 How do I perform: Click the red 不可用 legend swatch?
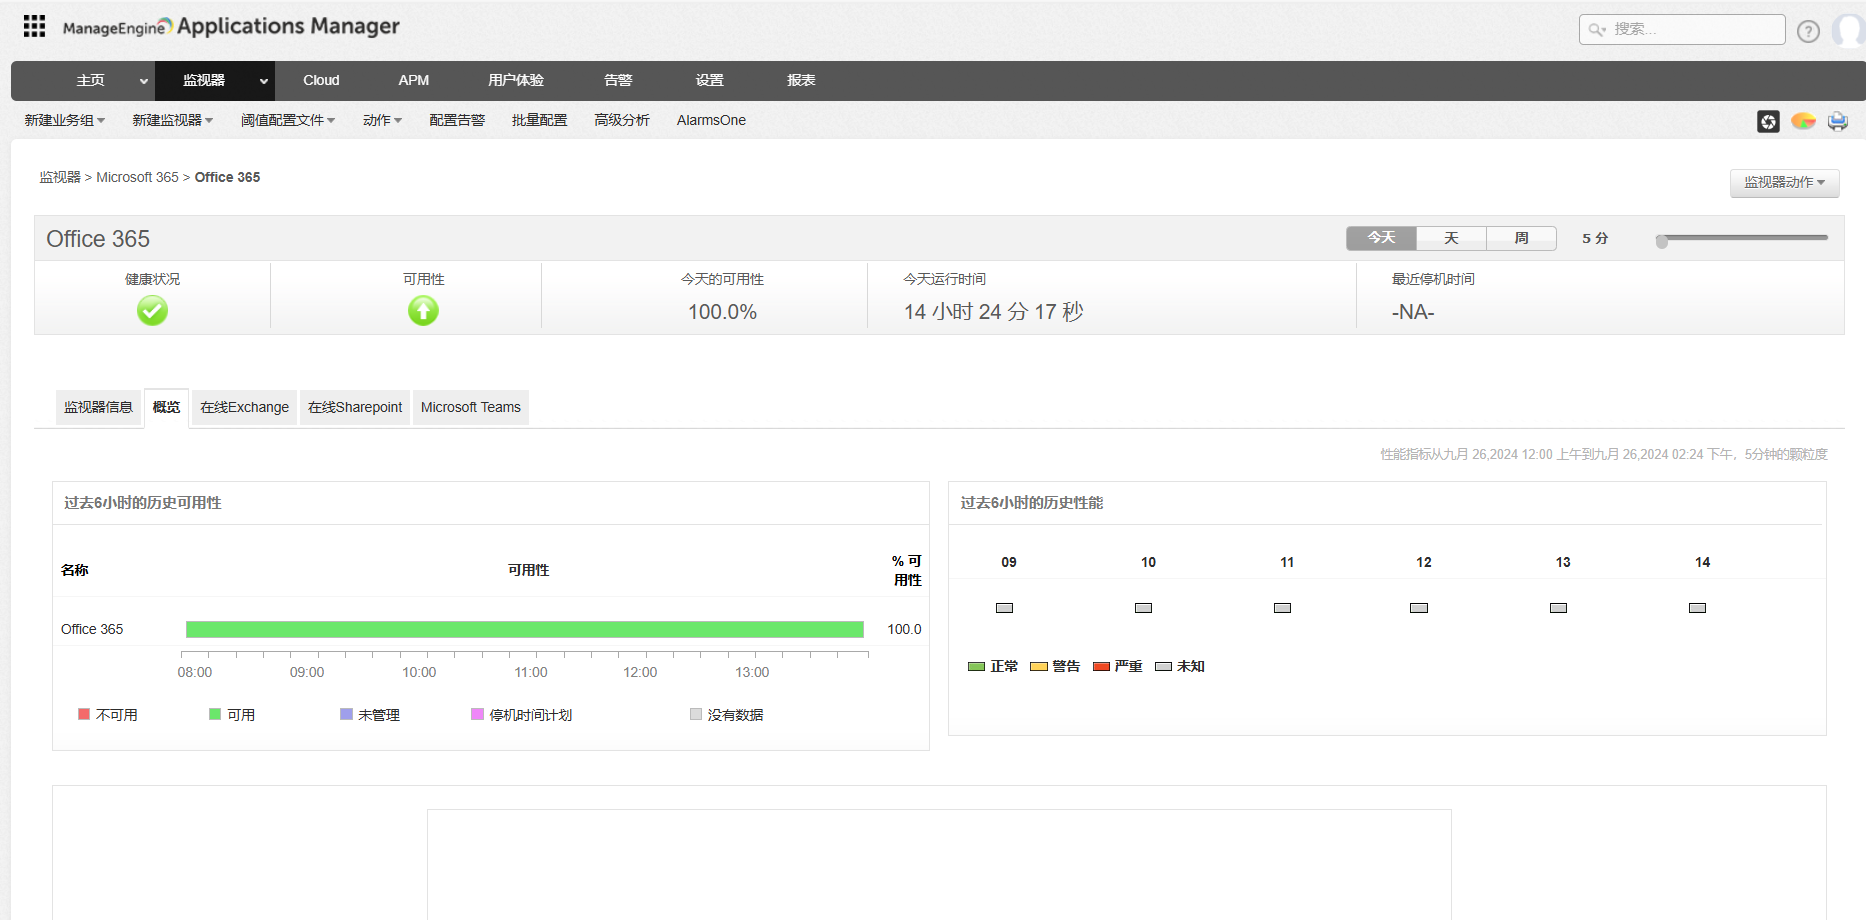(84, 714)
